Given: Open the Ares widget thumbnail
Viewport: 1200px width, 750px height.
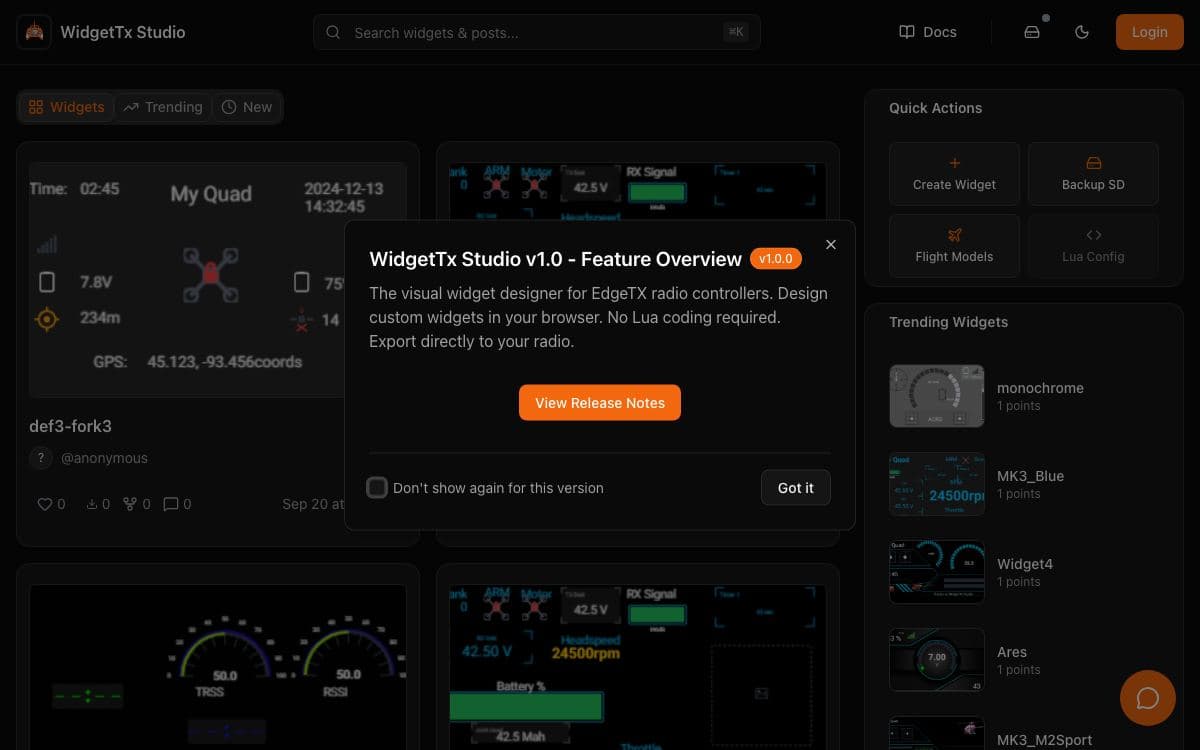Looking at the screenshot, I should pyautogui.click(x=937, y=660).
